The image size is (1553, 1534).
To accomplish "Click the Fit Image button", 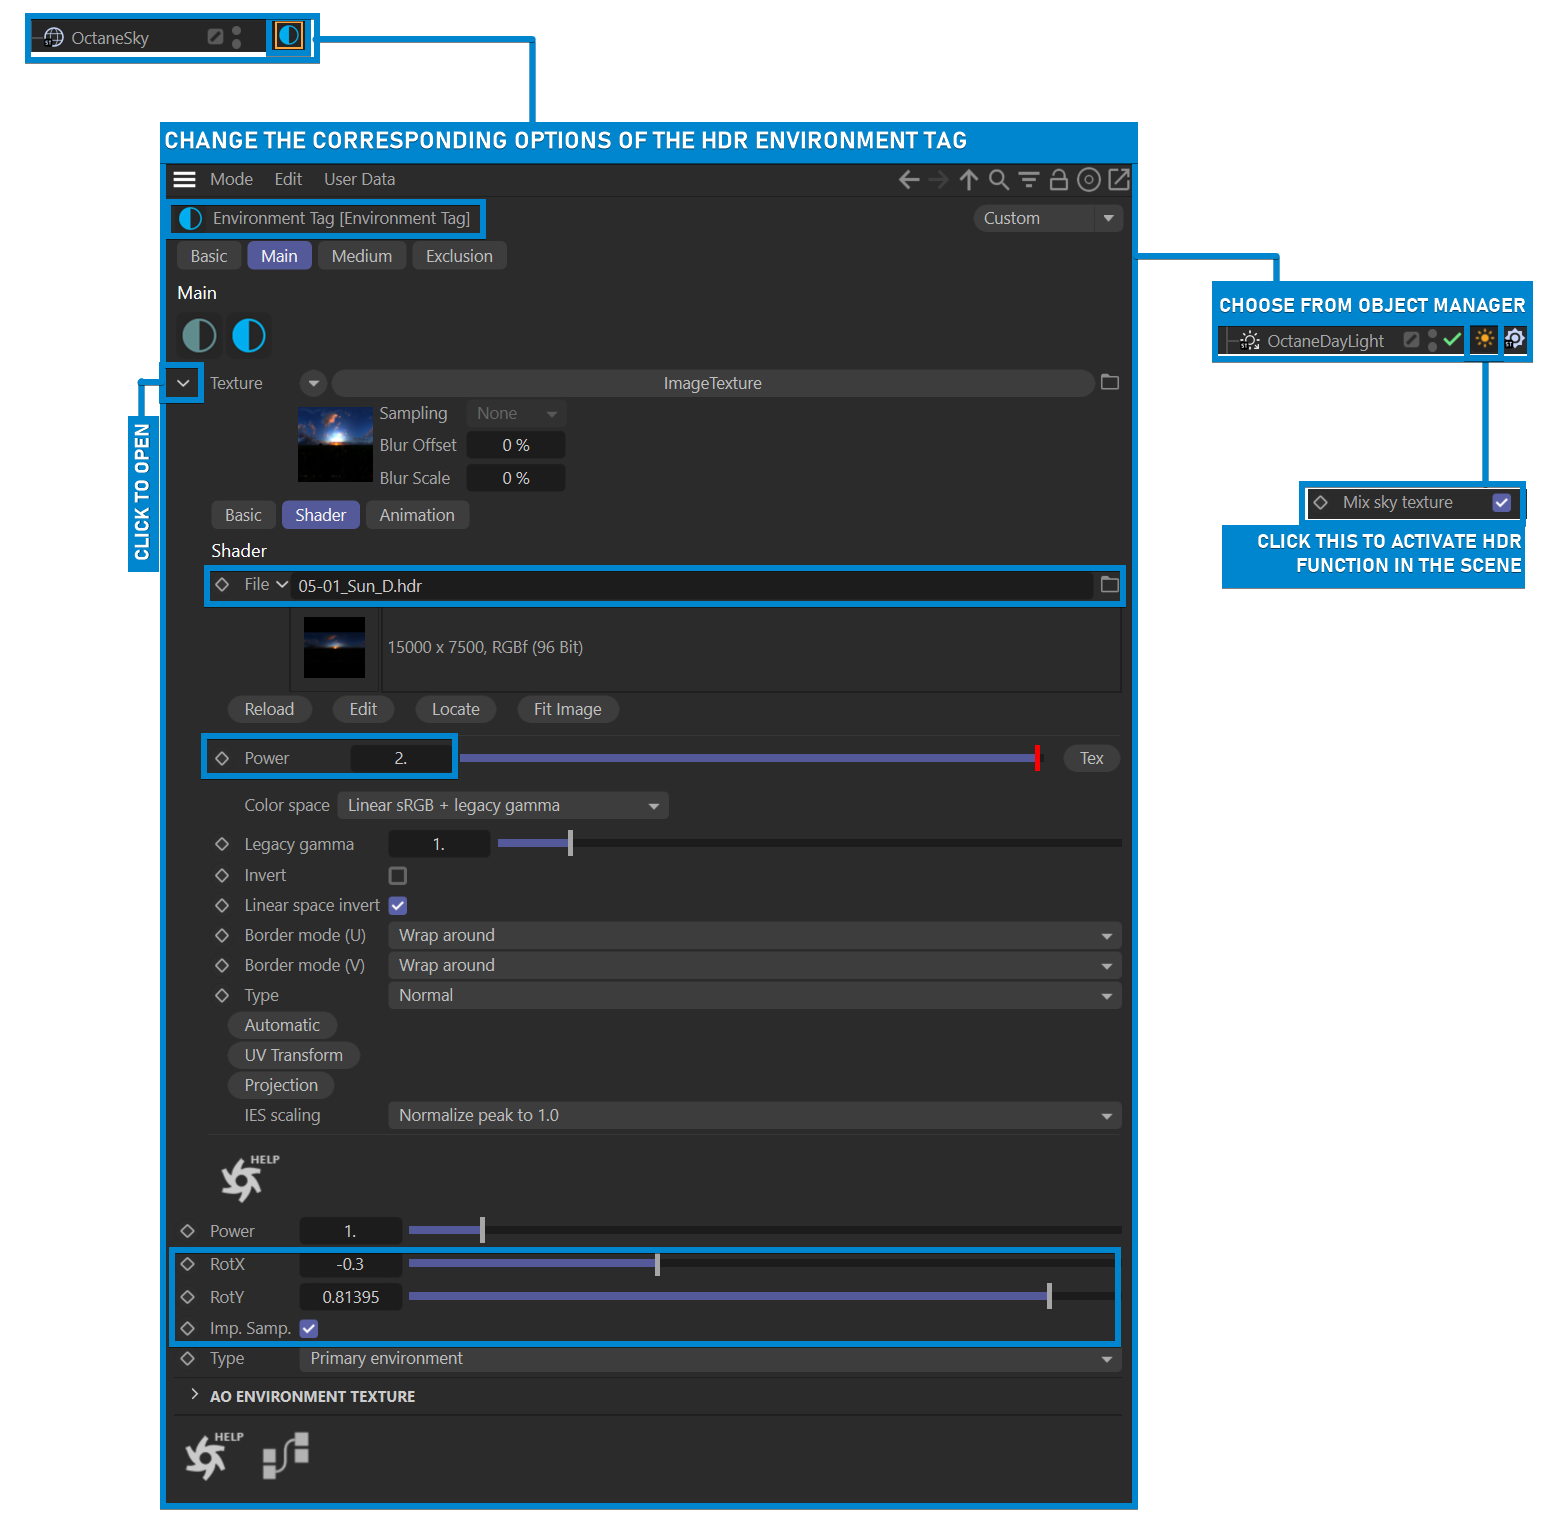I will click(567, 710).
